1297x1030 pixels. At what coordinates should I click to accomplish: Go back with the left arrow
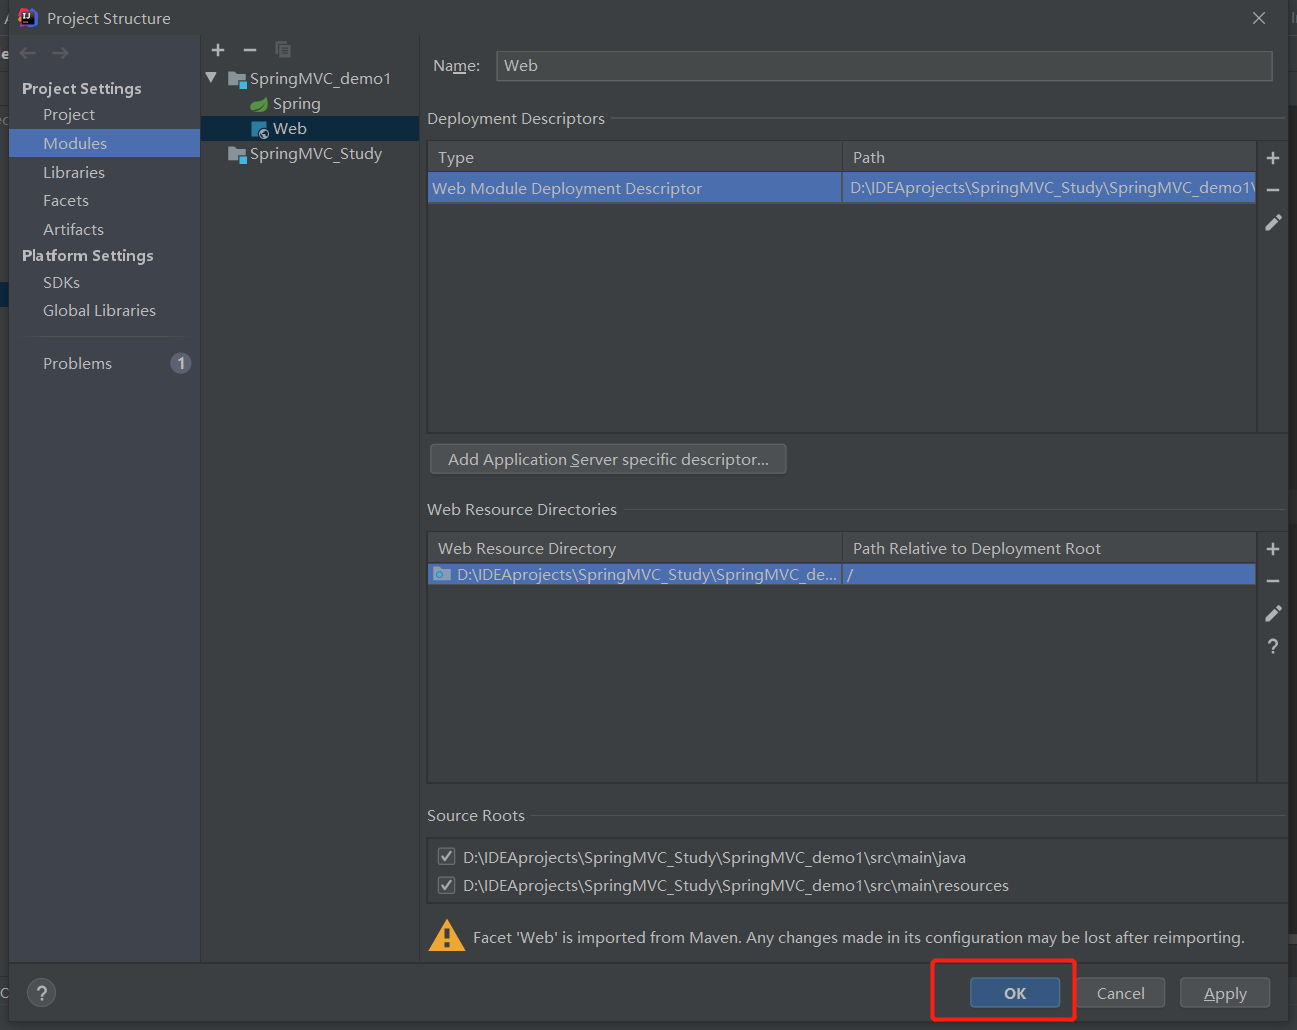pyautogui.click(x=28, y=53)
